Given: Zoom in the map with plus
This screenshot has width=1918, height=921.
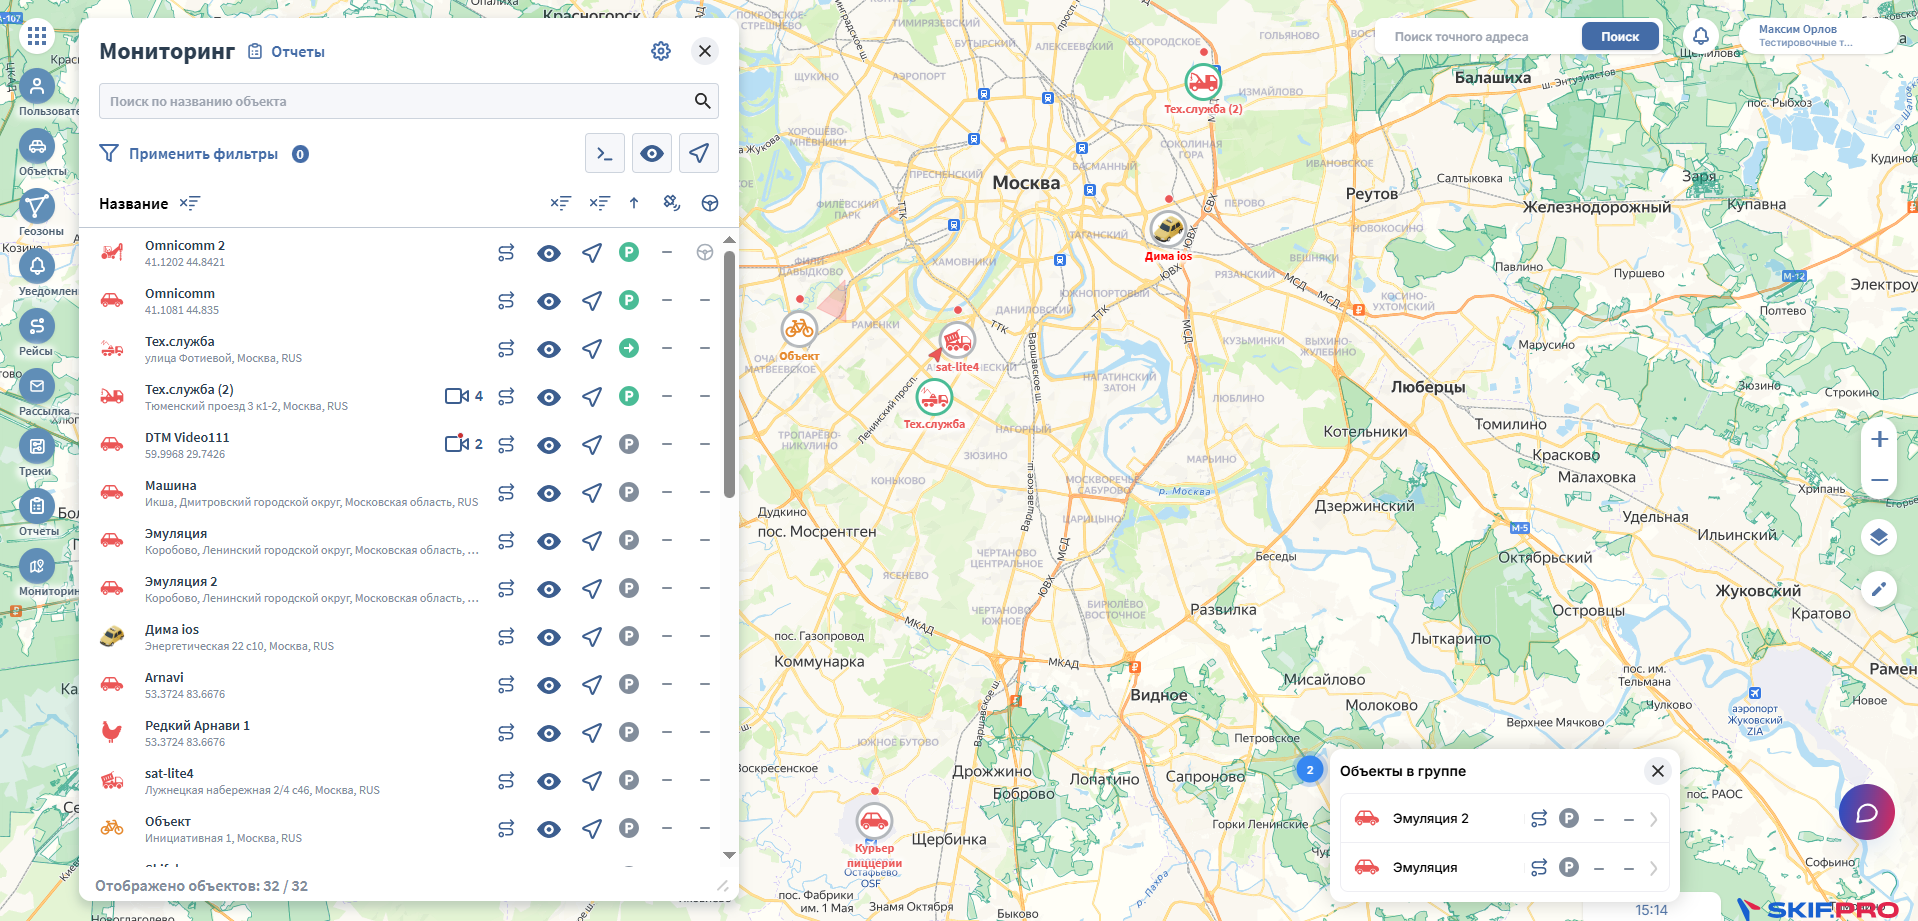Looking at the screenshot, I should (1879, 439).
